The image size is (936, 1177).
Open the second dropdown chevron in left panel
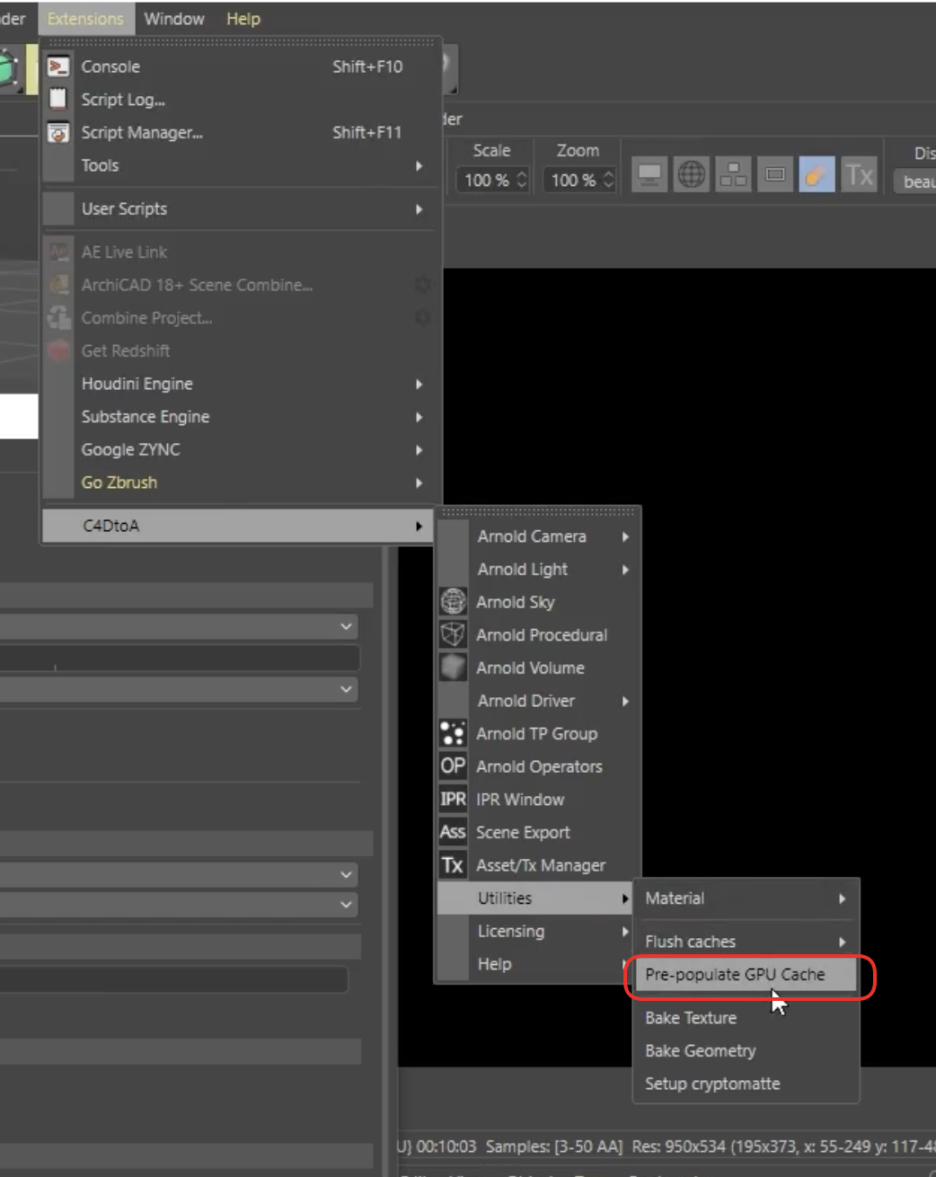(346, 689)
